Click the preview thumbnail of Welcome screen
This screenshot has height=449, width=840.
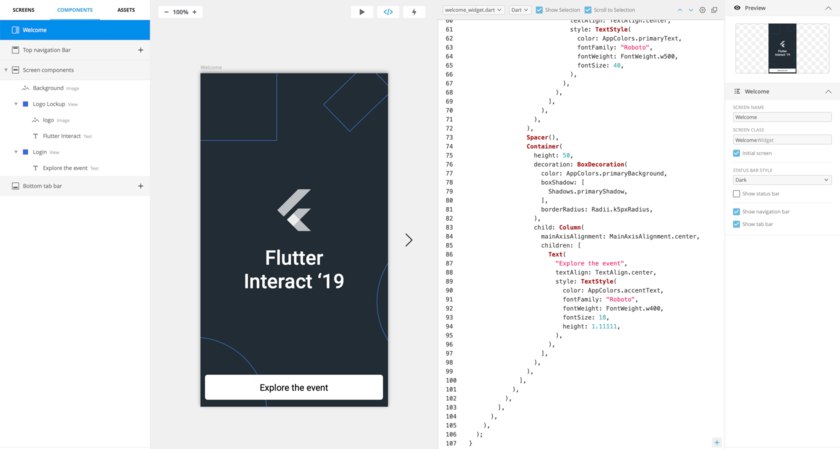(782, 48)
